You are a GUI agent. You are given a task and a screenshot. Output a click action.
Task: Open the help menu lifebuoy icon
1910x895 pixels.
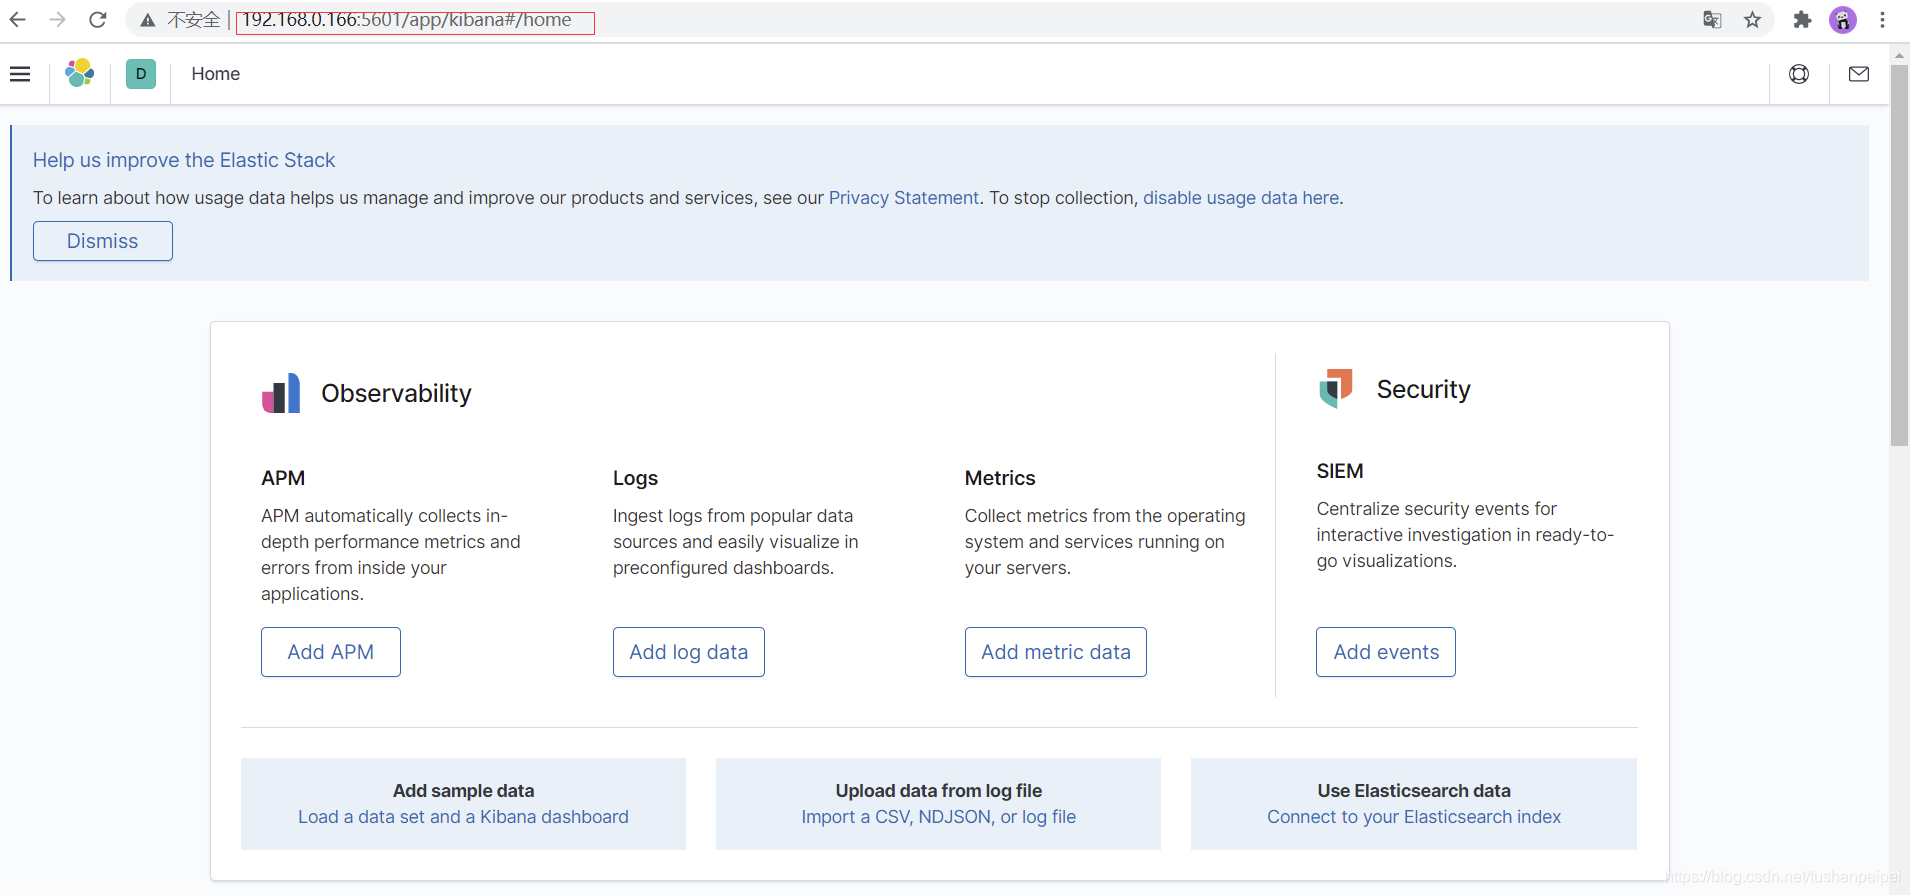coord(1799,74)
